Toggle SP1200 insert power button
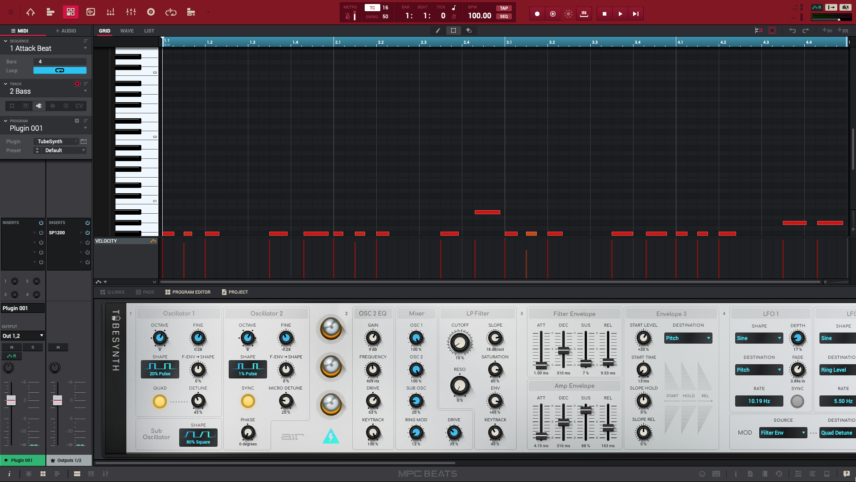Viewport: 856px width, 482px height. pyautogui.click(x=87, y=233)
